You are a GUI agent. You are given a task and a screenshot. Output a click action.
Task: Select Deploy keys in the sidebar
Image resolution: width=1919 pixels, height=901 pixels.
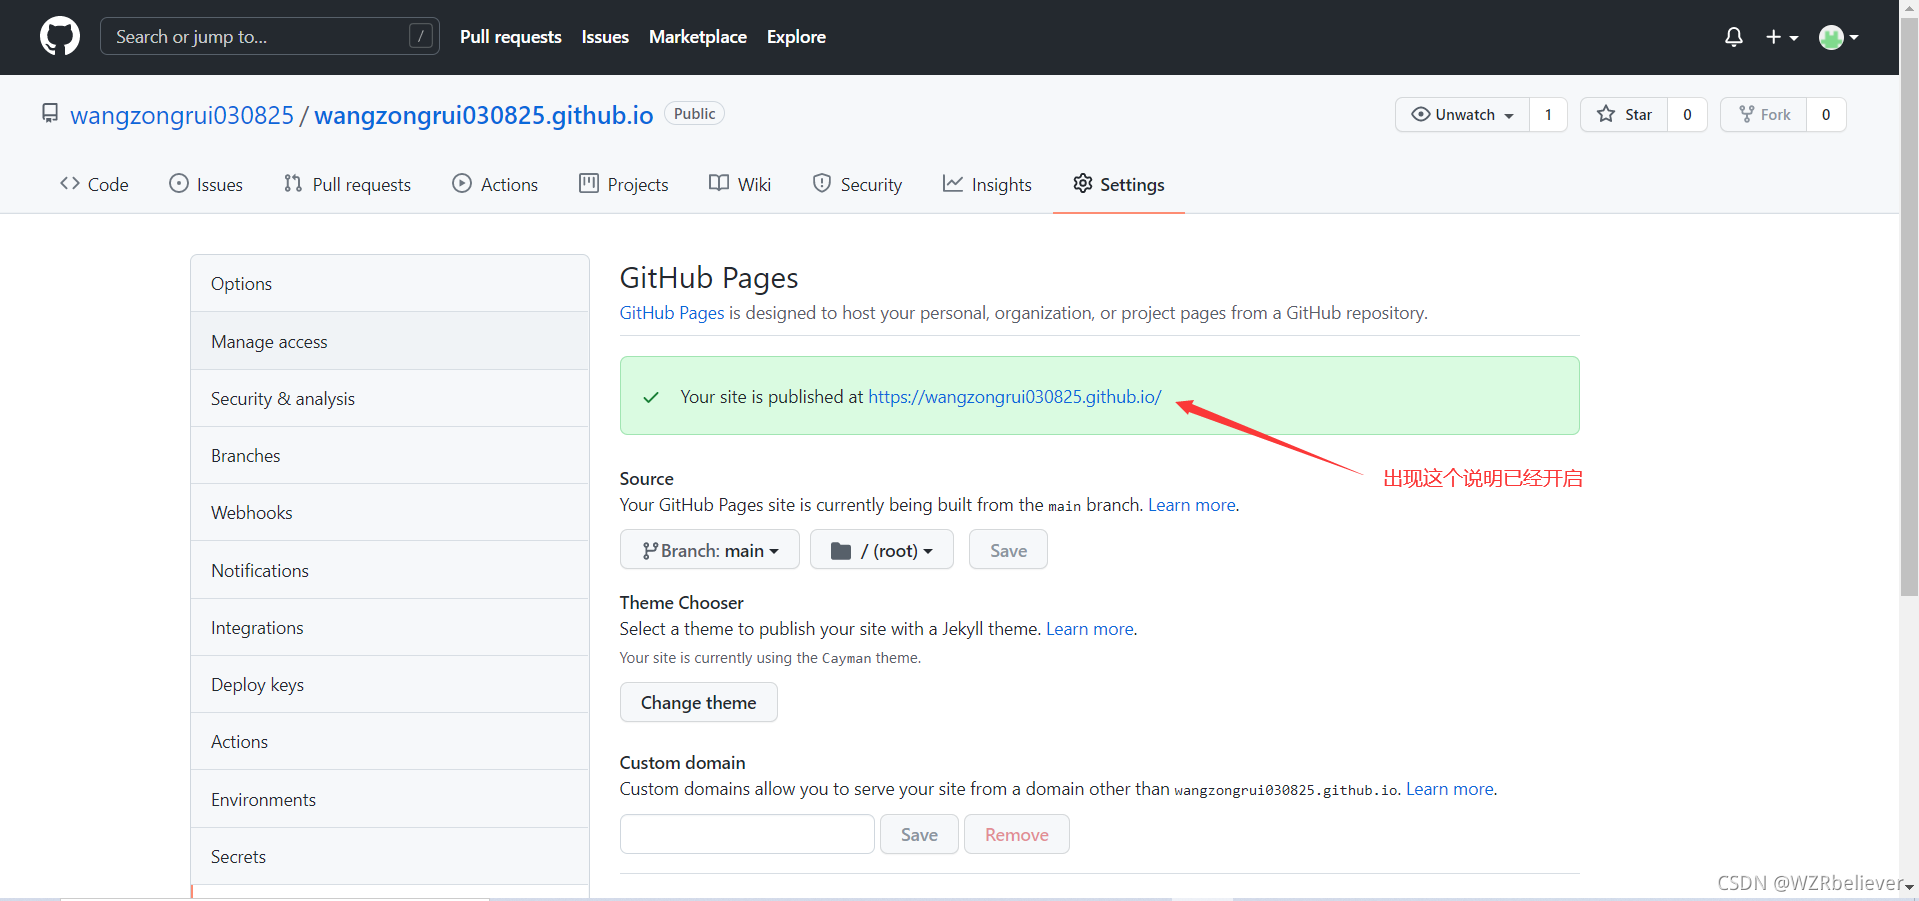click(390, 684)
